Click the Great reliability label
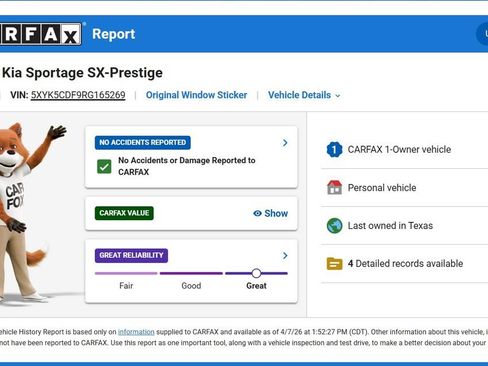Image resolution: width=488 pixels, height=366 pixels. point(256,286)
